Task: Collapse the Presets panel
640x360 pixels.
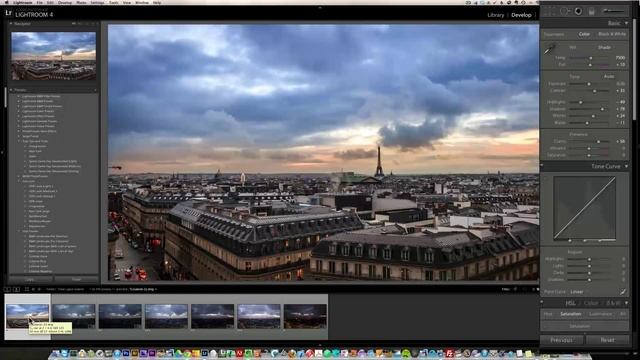Action: 11,90
